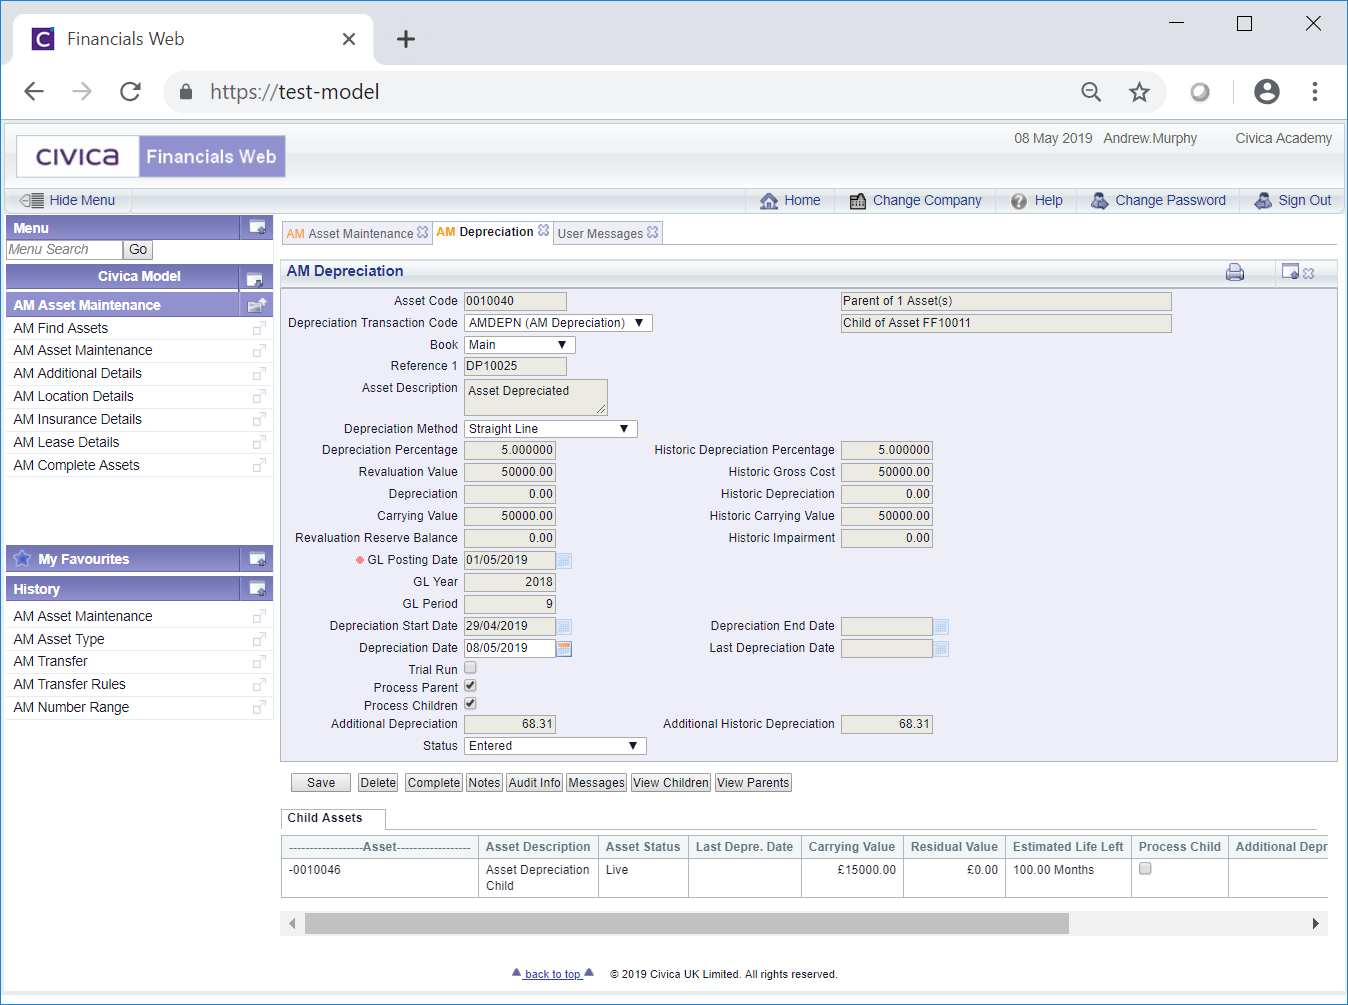Tick Process Child for asset -0010046
This screenshot has width=1348, height=1005.
1145,869
